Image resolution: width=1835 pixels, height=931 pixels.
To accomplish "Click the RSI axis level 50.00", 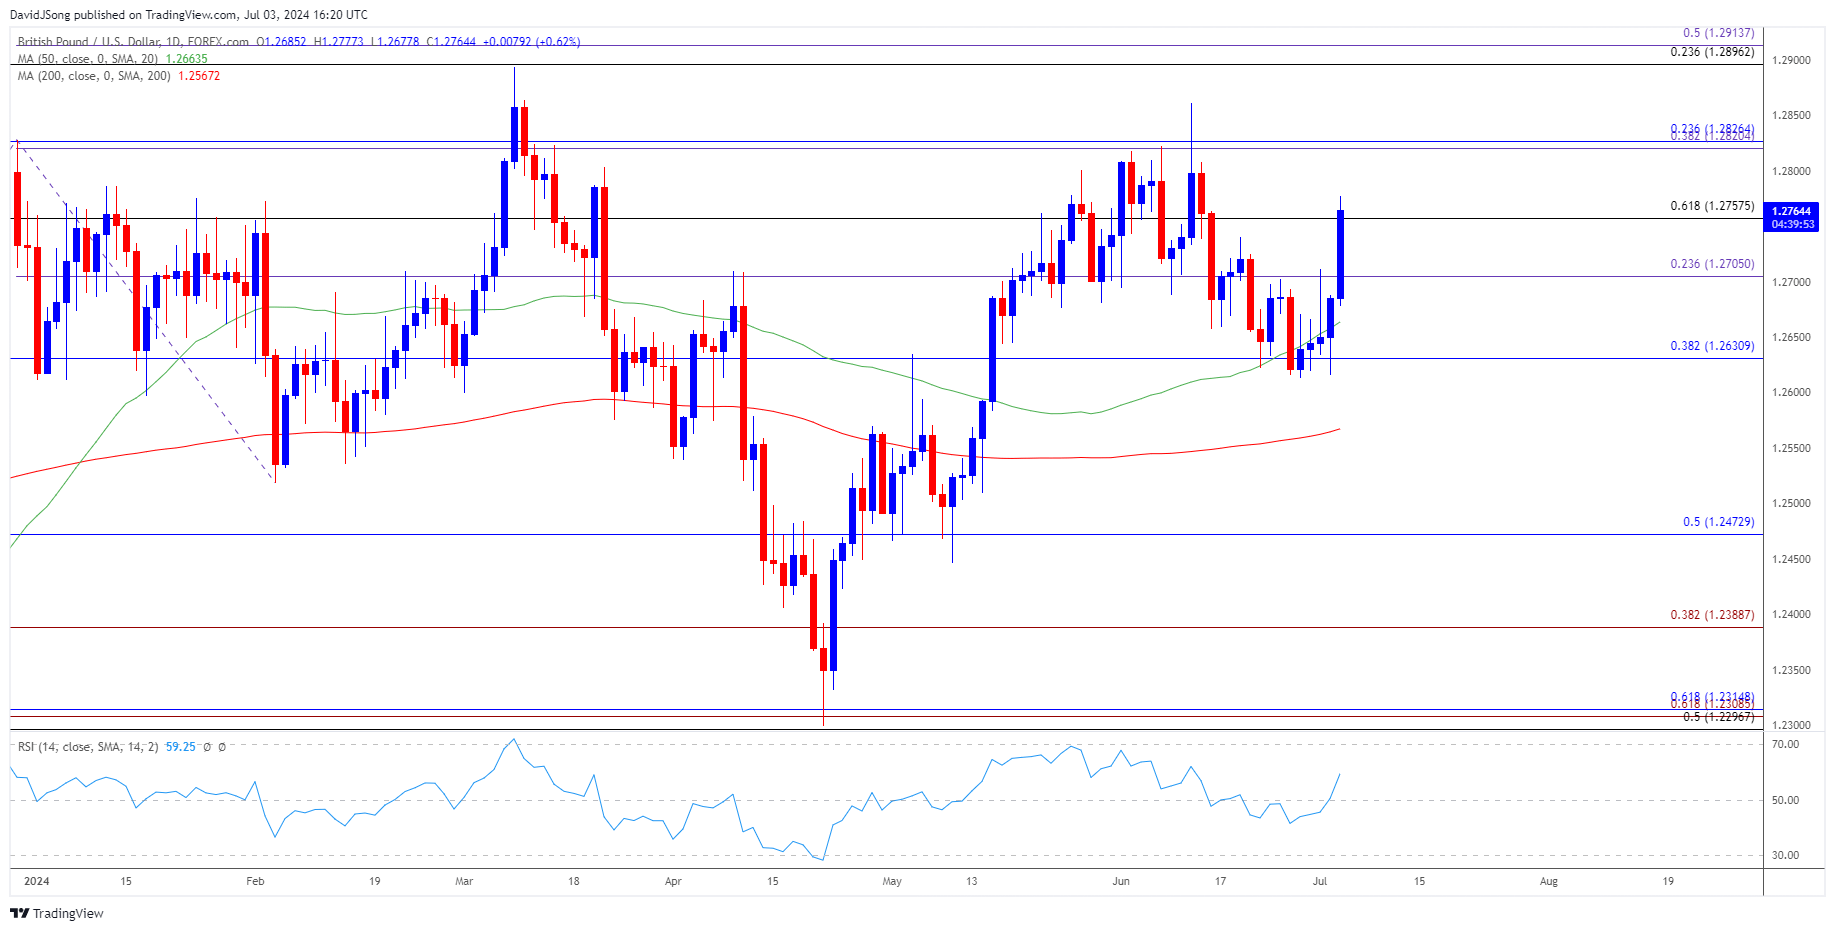I will 1785,801.
